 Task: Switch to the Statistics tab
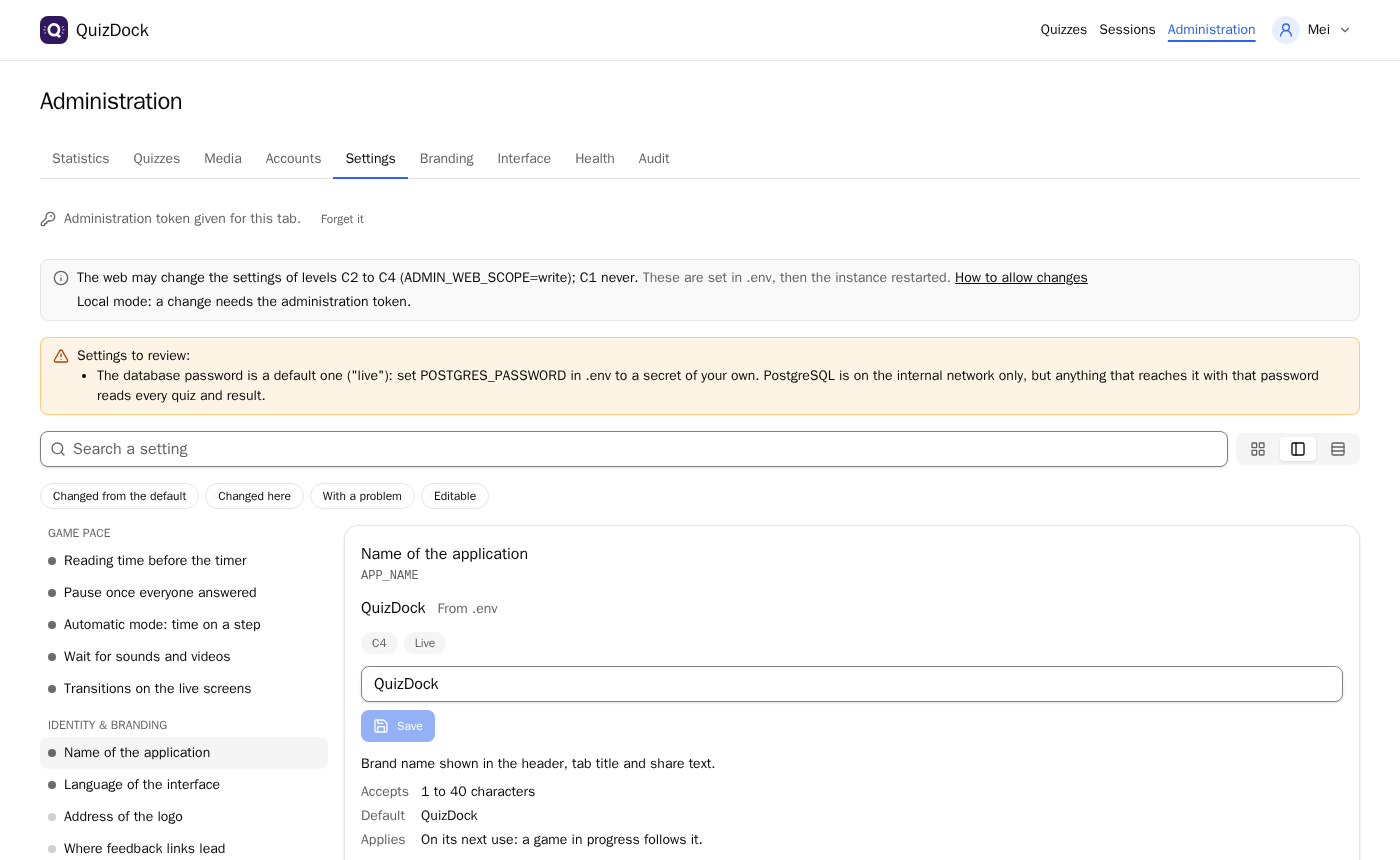81,159
